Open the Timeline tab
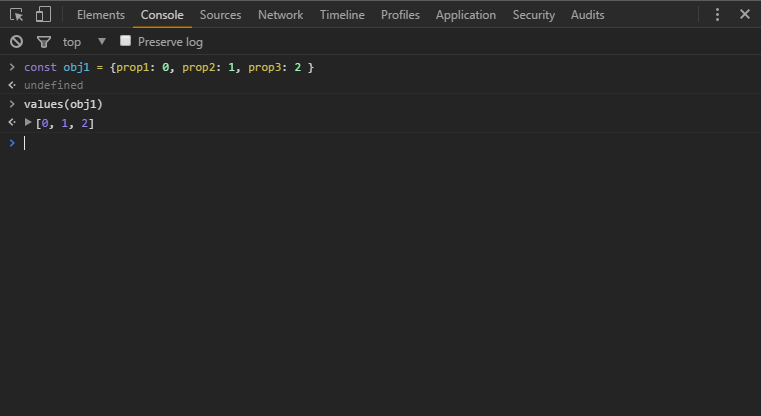The height and width of the screenshot is (416, 761). (x=342, y=15)
